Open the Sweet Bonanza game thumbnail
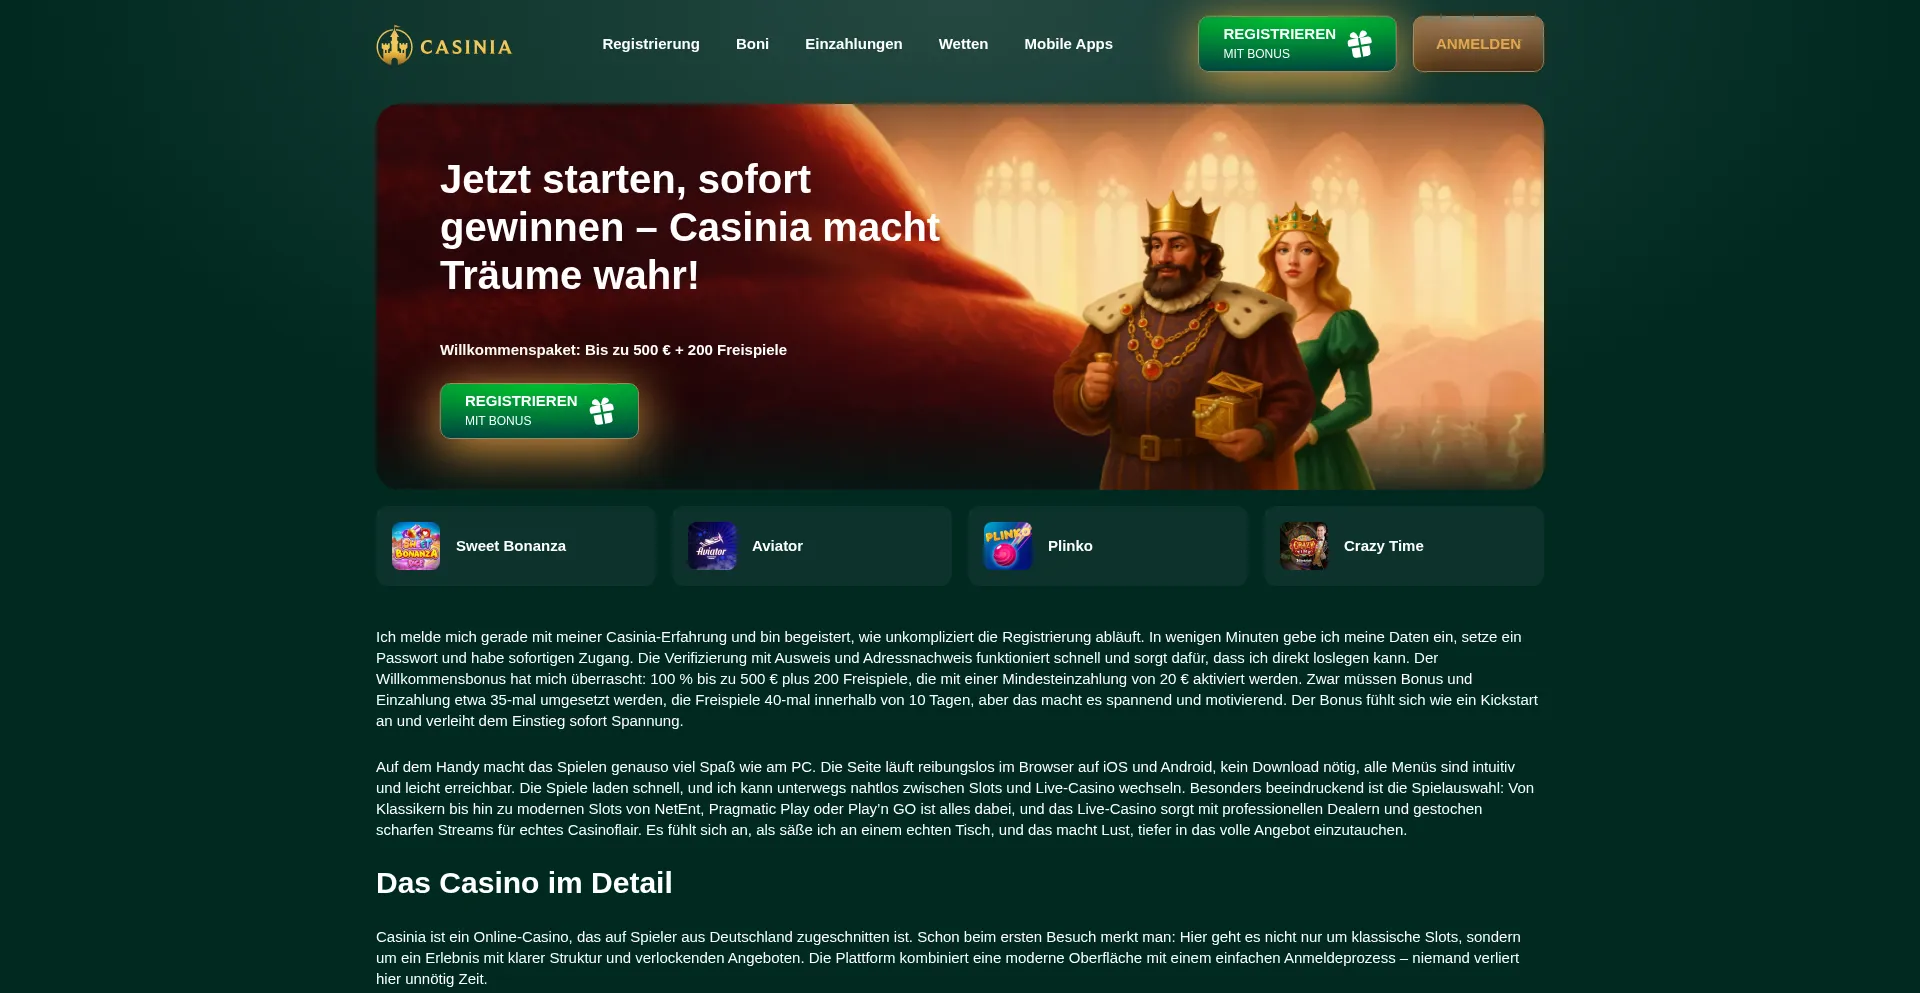Screen dimensions: 1920x993 [416, 546]
